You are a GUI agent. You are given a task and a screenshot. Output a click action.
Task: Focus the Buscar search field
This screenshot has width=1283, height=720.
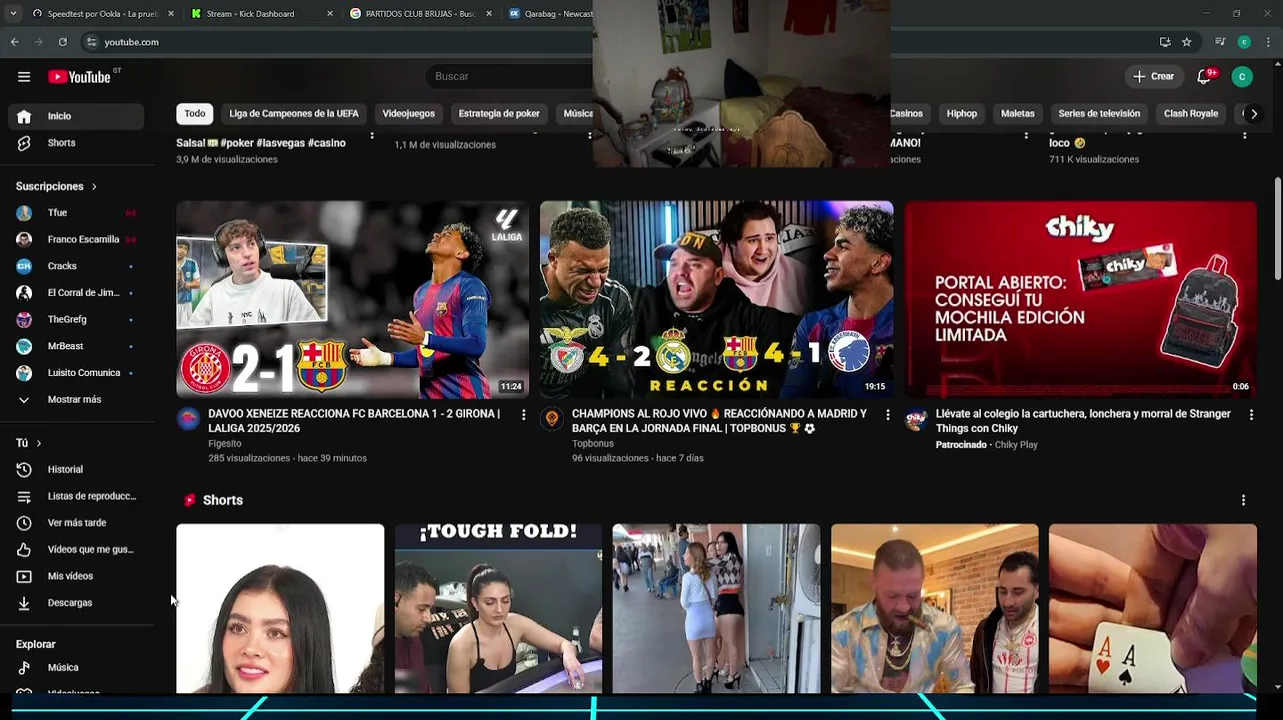click(510, 76)
